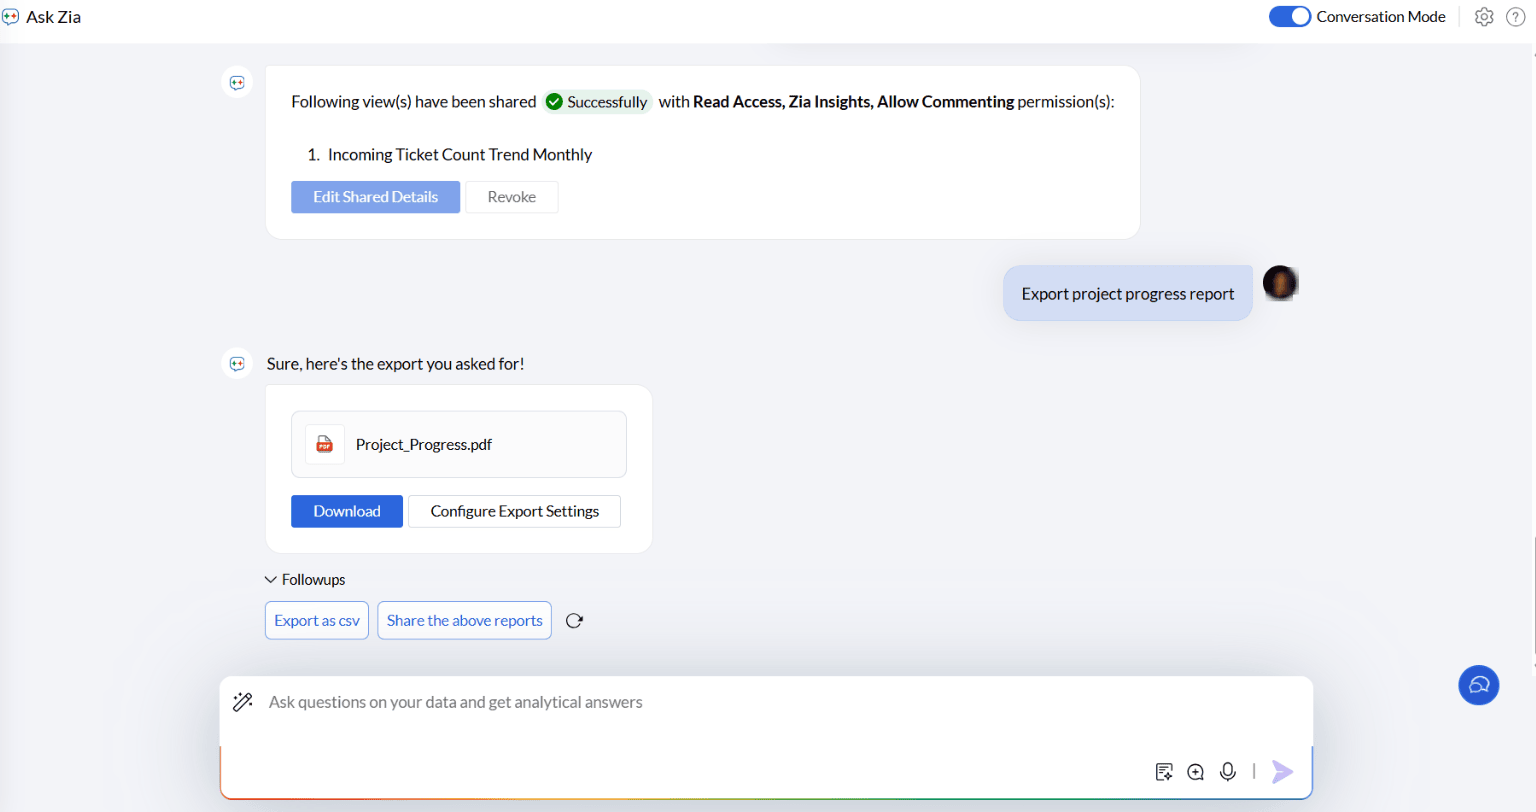Click the PDF file icon for Project_Progress

(x=325, y=444)
